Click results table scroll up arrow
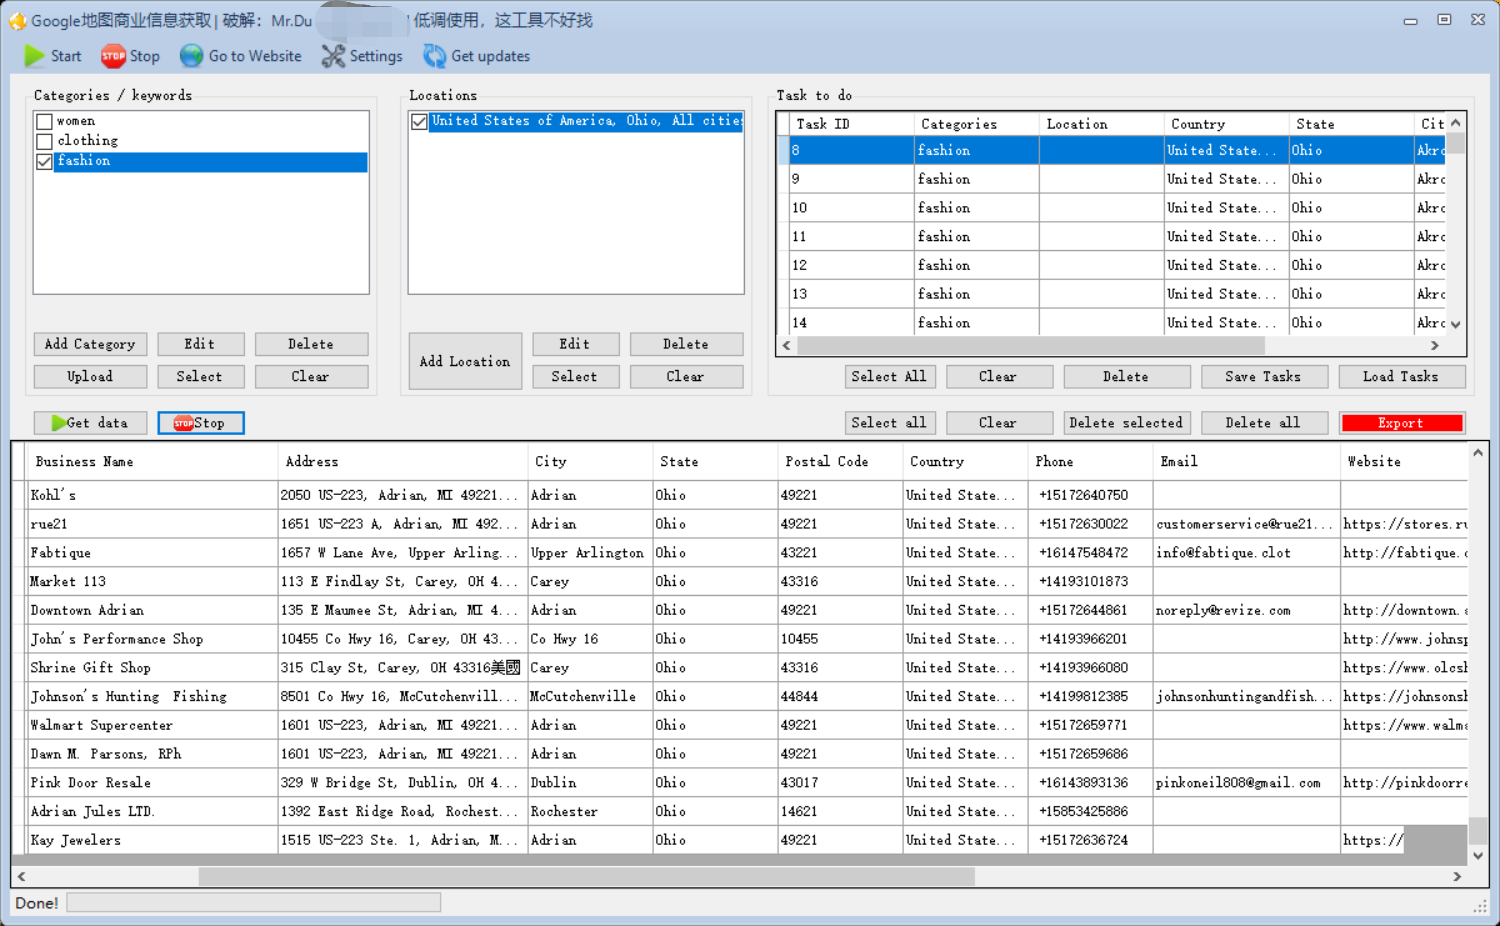Viewport: 1500px width, 926px height. pos(1478,453)
